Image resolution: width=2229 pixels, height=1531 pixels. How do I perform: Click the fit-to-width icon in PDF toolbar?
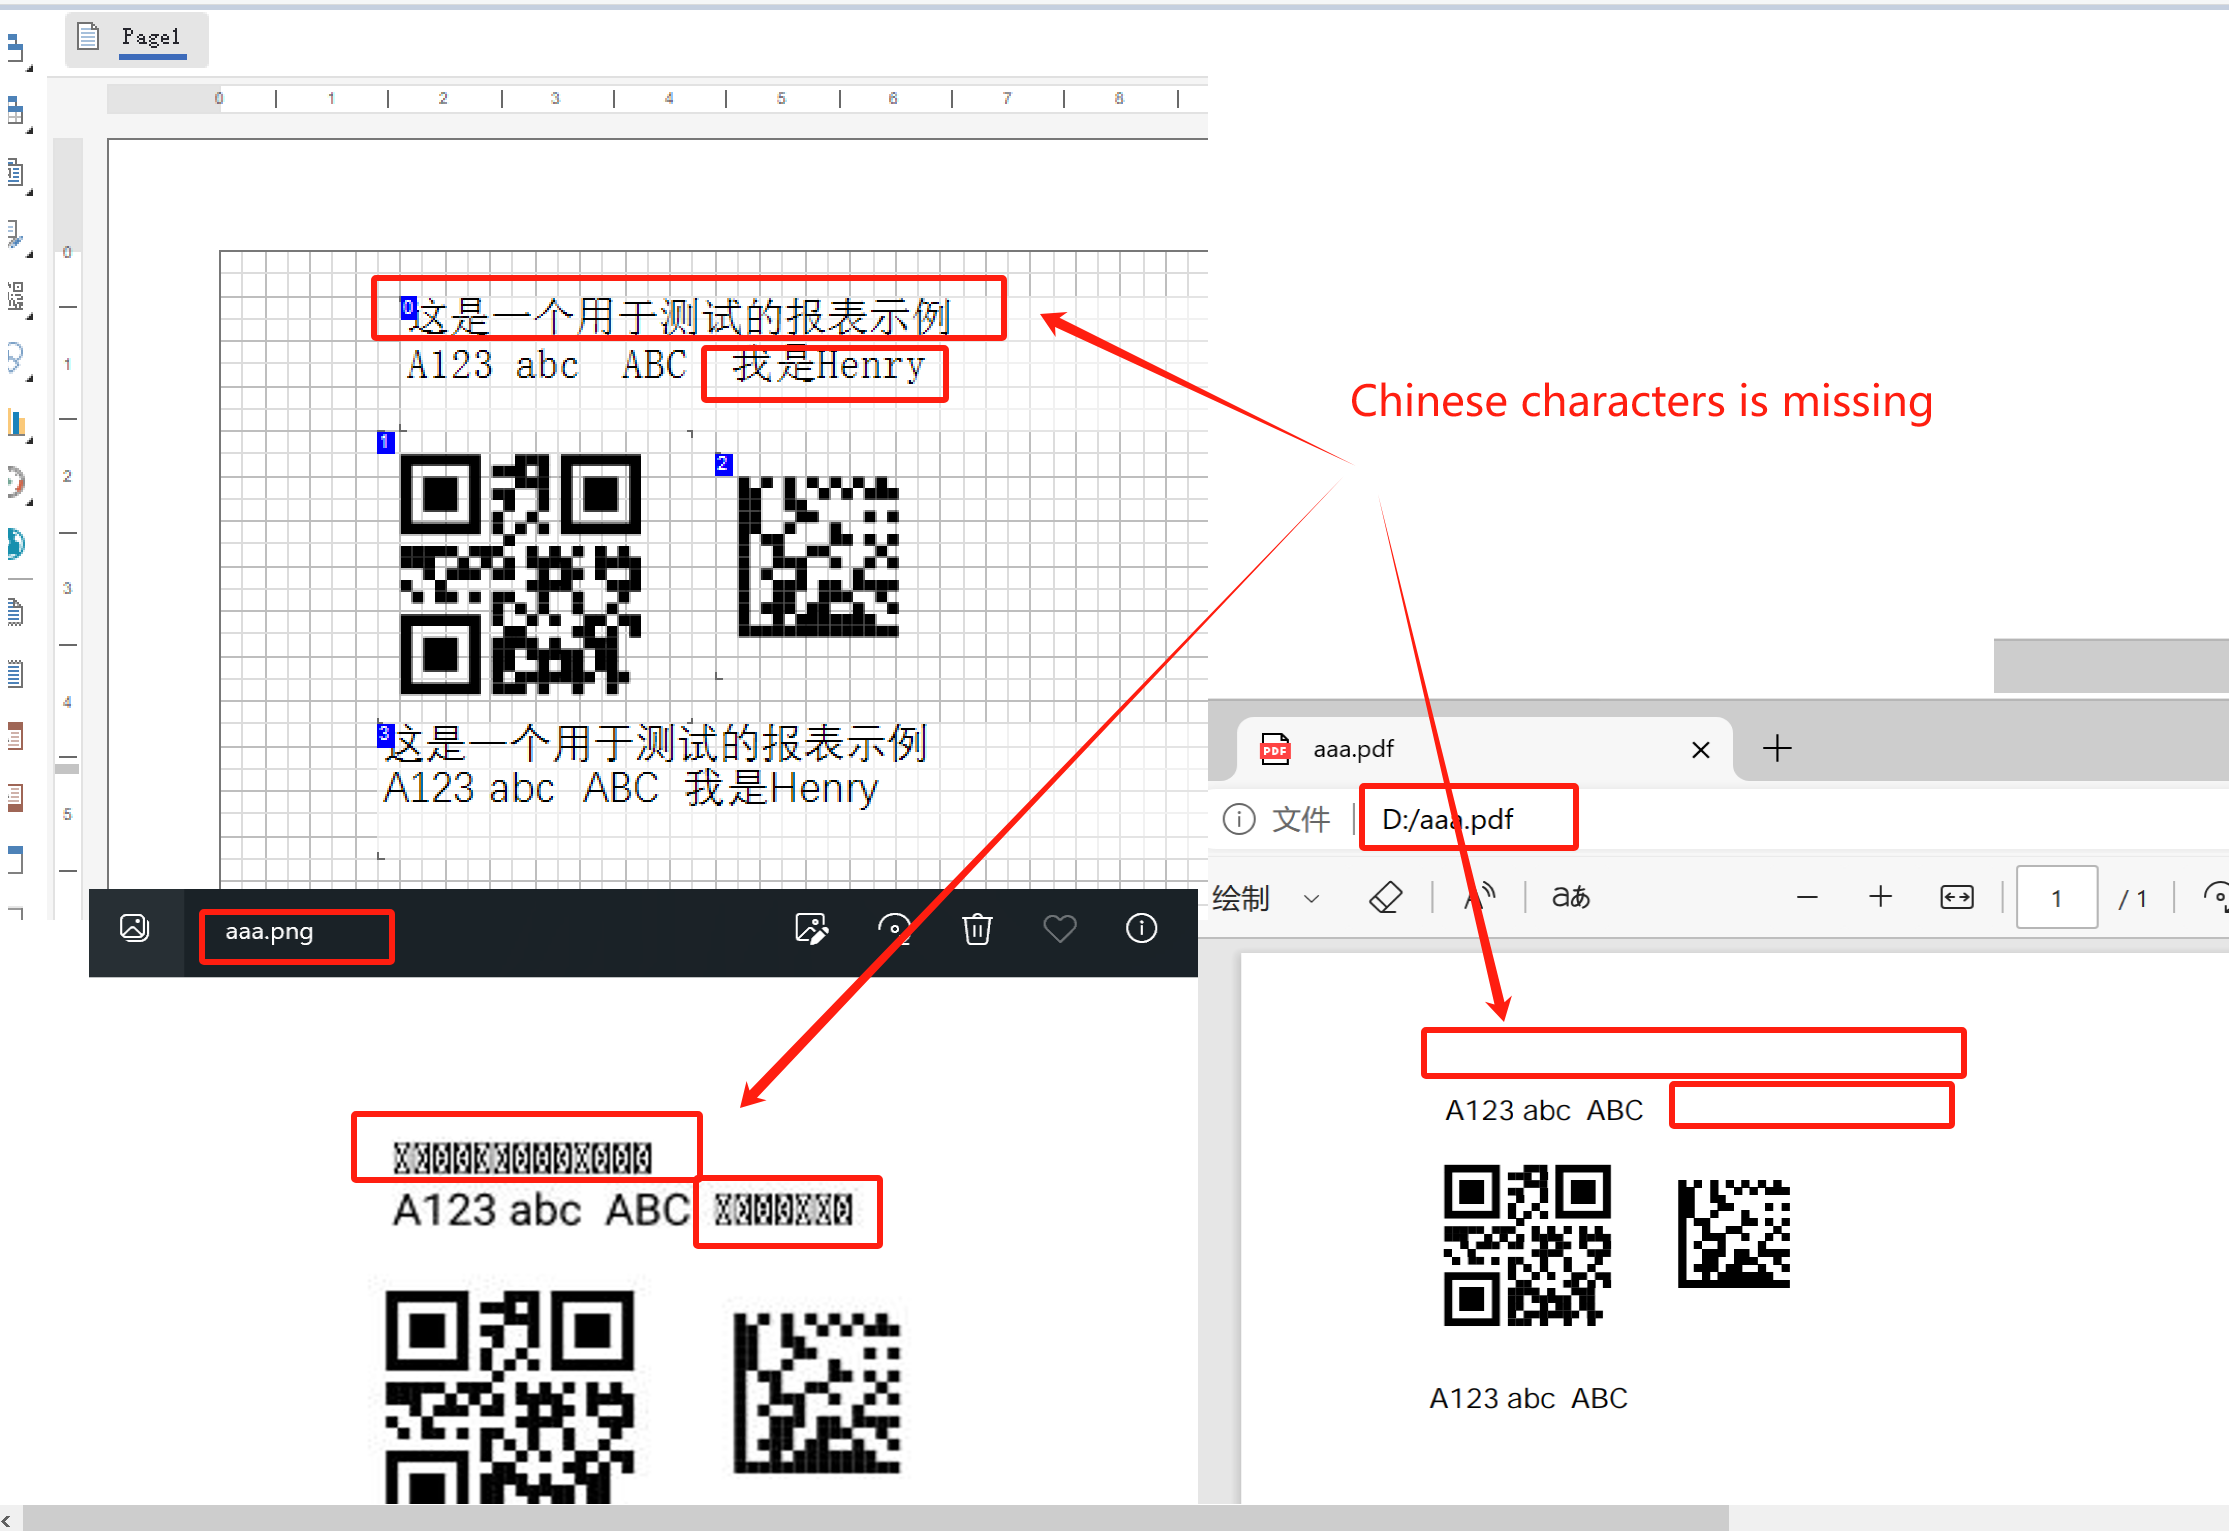[x=1957, y=897]
